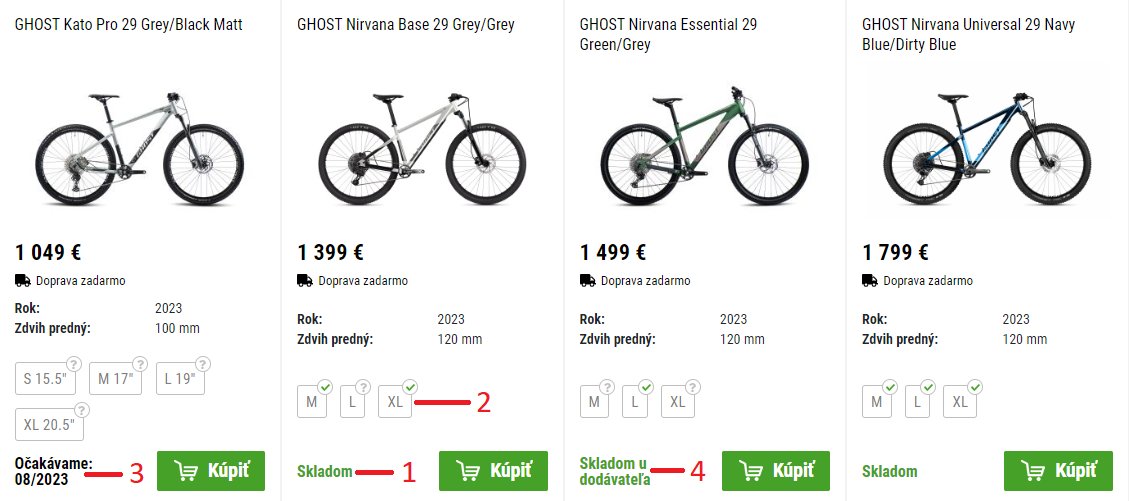Image resolution: width=1129 pixels, height=501 pixels.
Task: Click free shipping truck icon under 1 049 €
Action: tap(23, 281)
